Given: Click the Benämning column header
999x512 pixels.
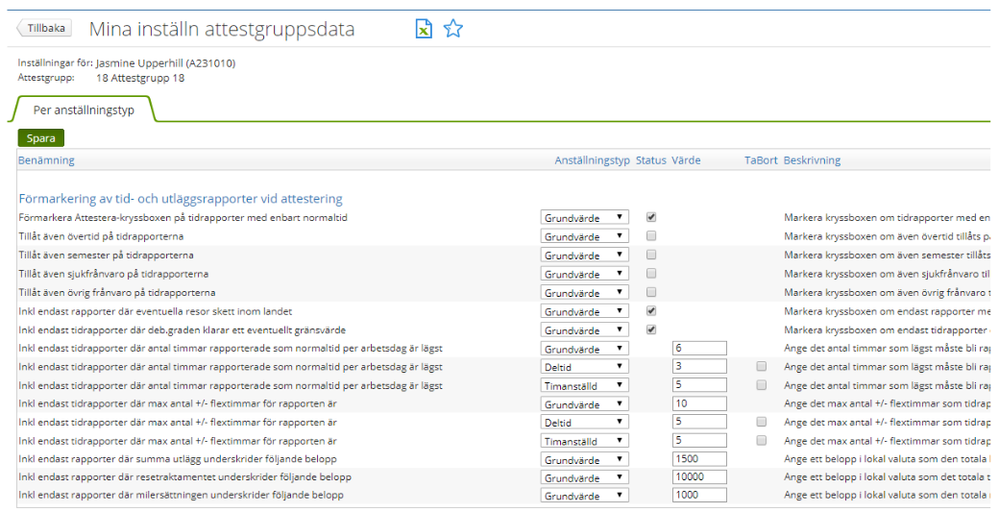Looking at the screenshot, I should click(46, 160).
